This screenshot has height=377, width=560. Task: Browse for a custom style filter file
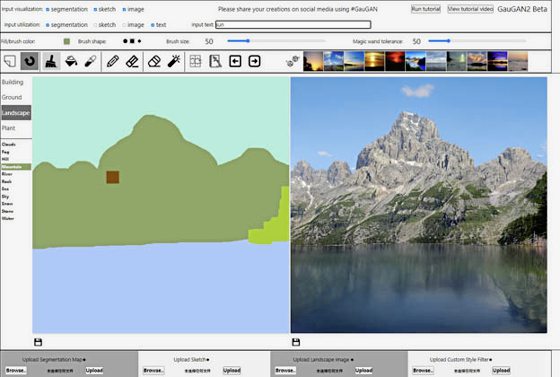(x=423, y=371)
